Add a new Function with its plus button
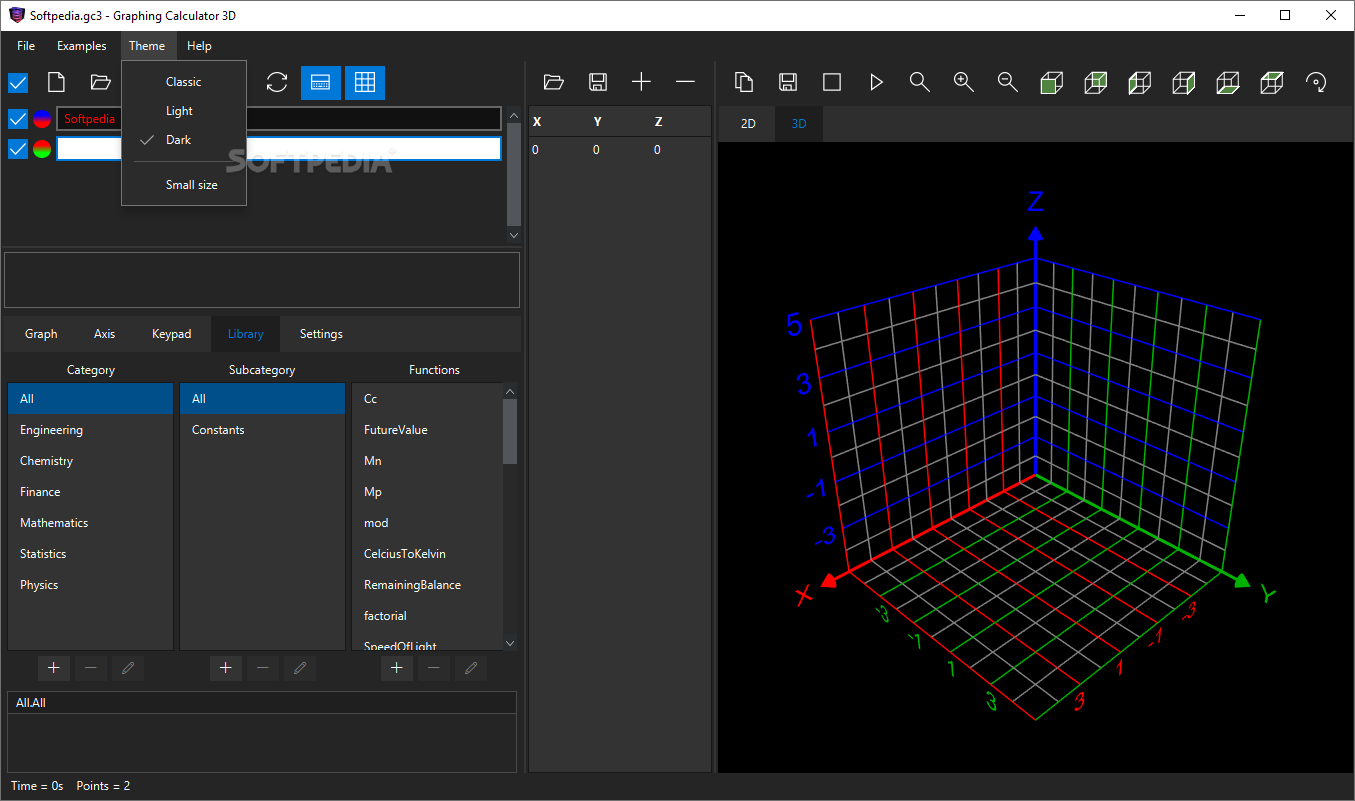The image size is (1355, 801). [x=397, y=668]
